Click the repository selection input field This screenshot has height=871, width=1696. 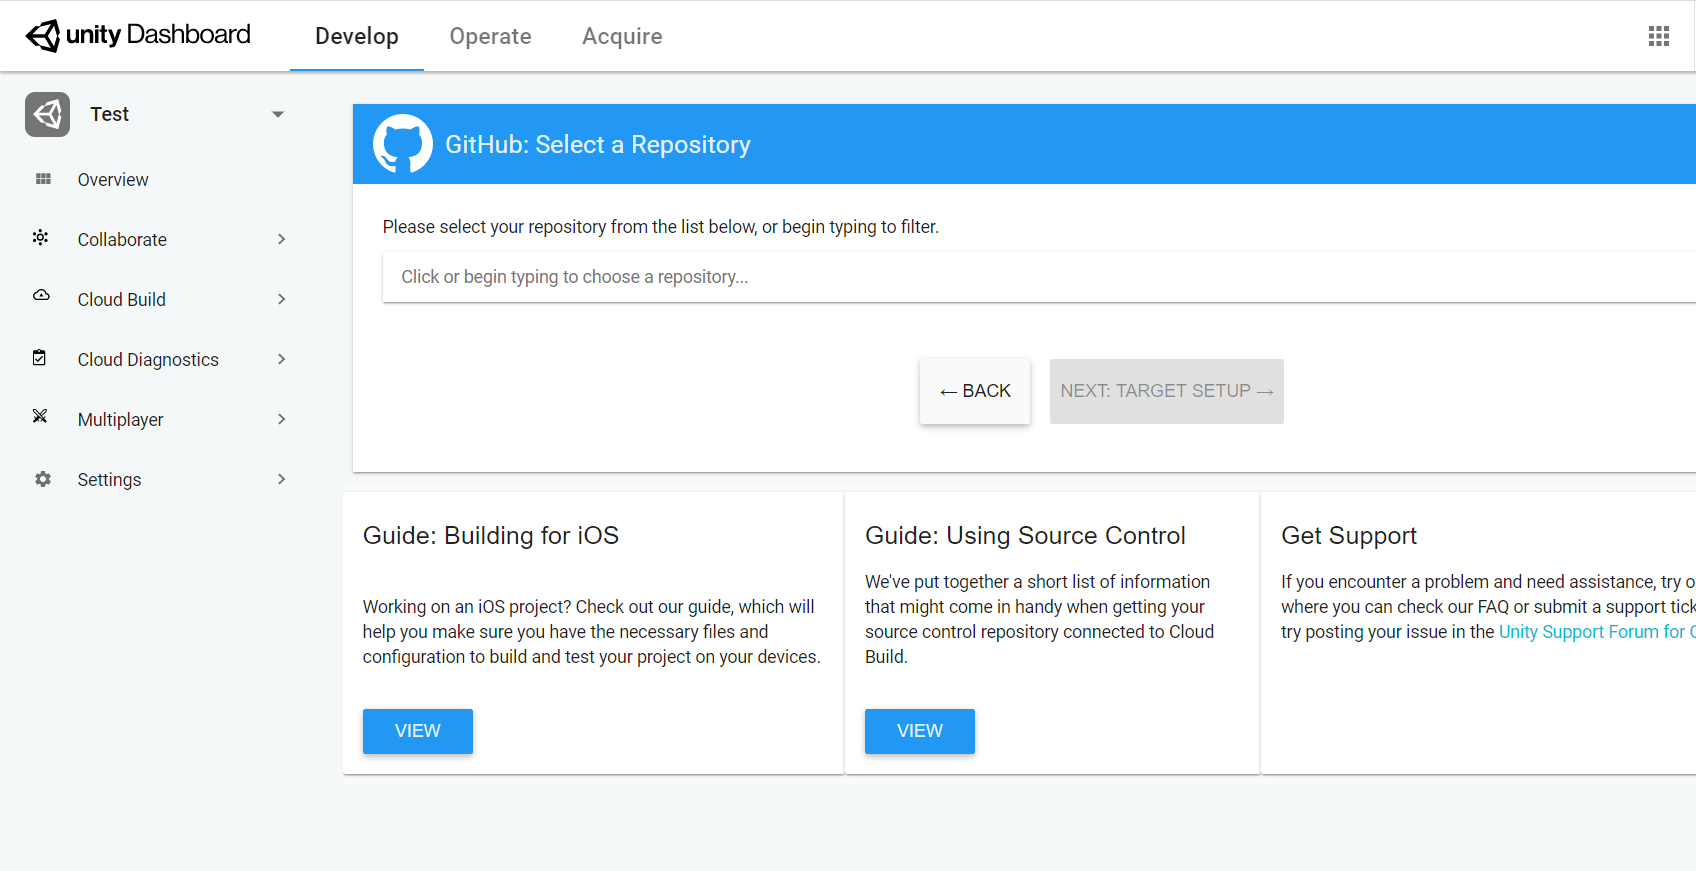point(1039,277)
